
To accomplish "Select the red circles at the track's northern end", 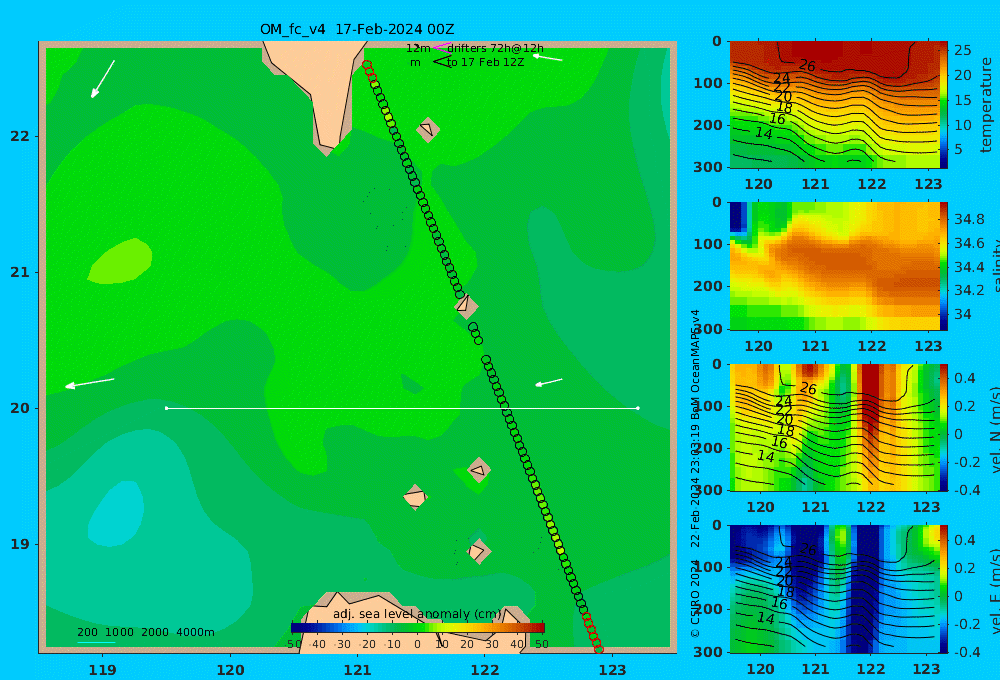I will (369, 71).
